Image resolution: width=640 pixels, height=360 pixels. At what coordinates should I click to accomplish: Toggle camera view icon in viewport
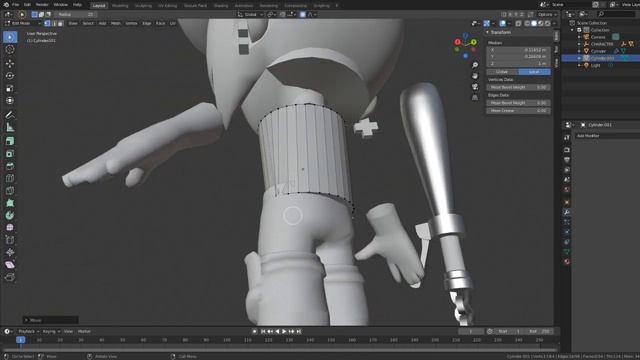(475, 87)
